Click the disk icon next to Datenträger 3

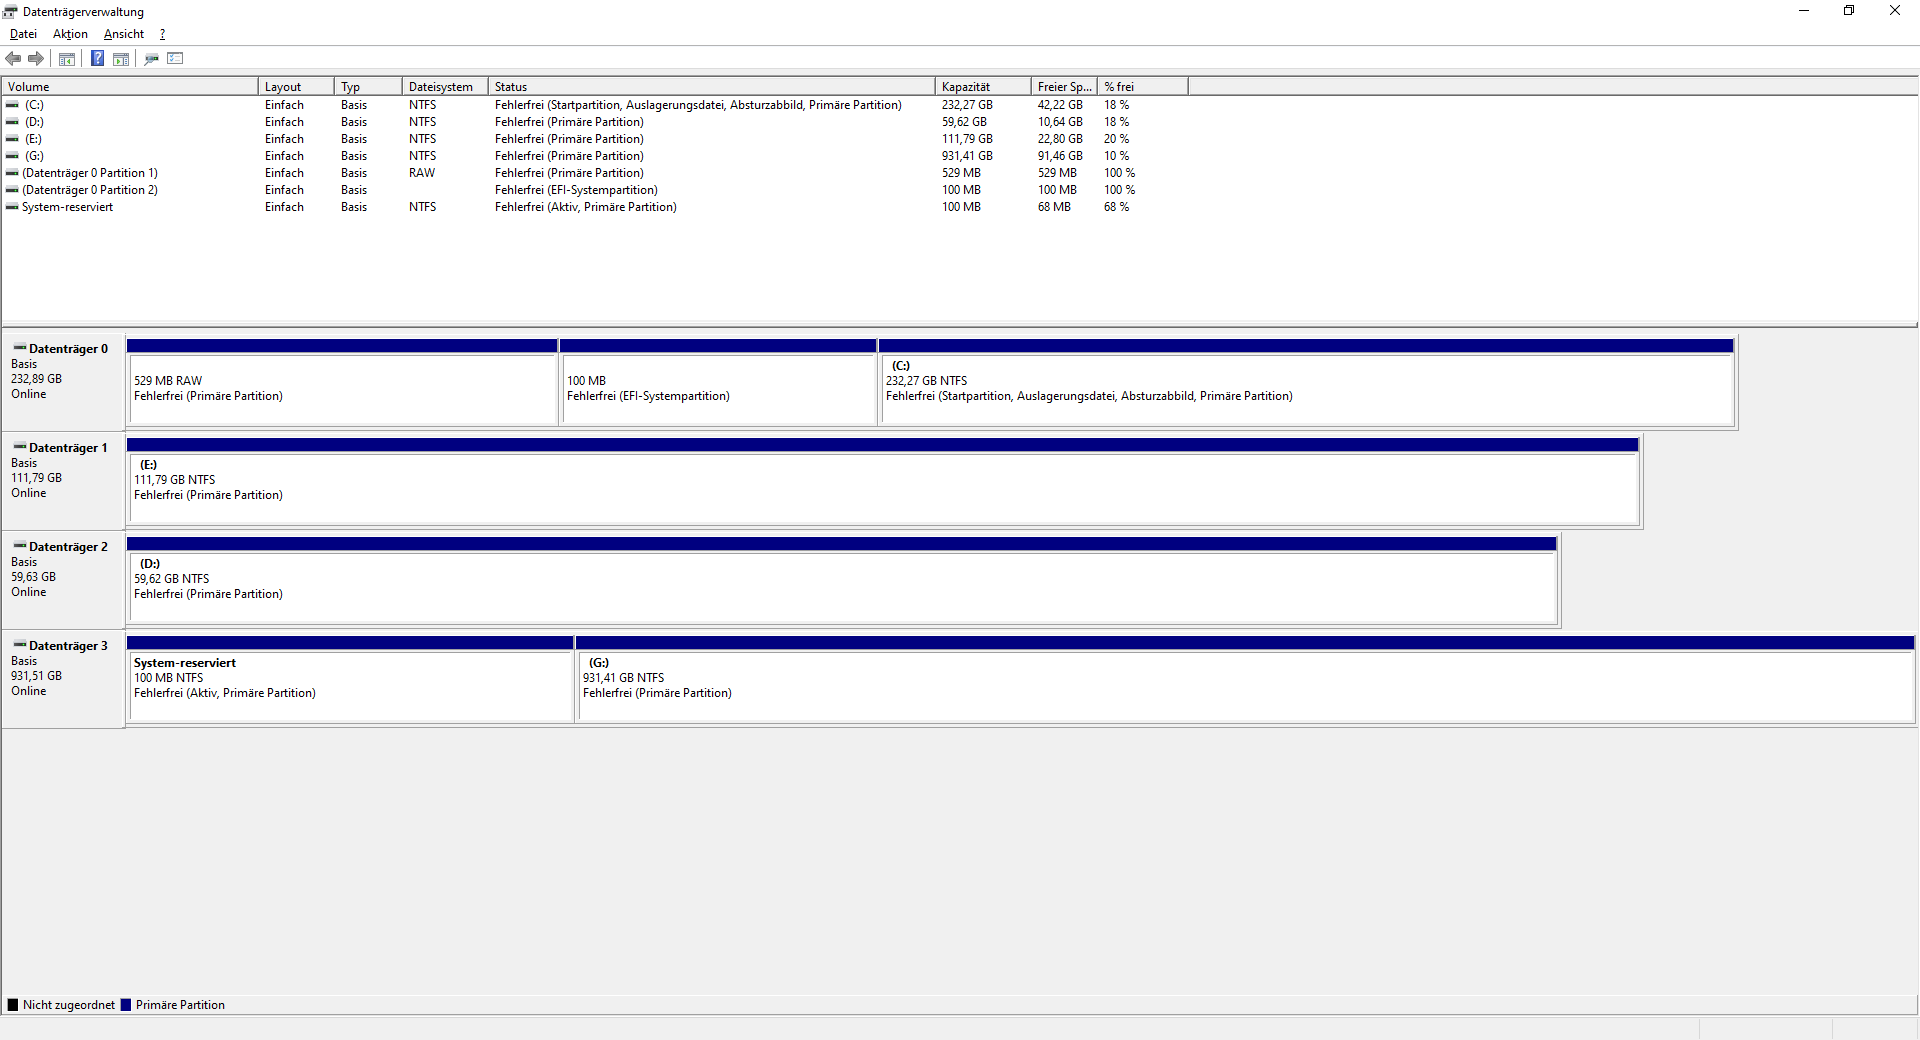20,645
